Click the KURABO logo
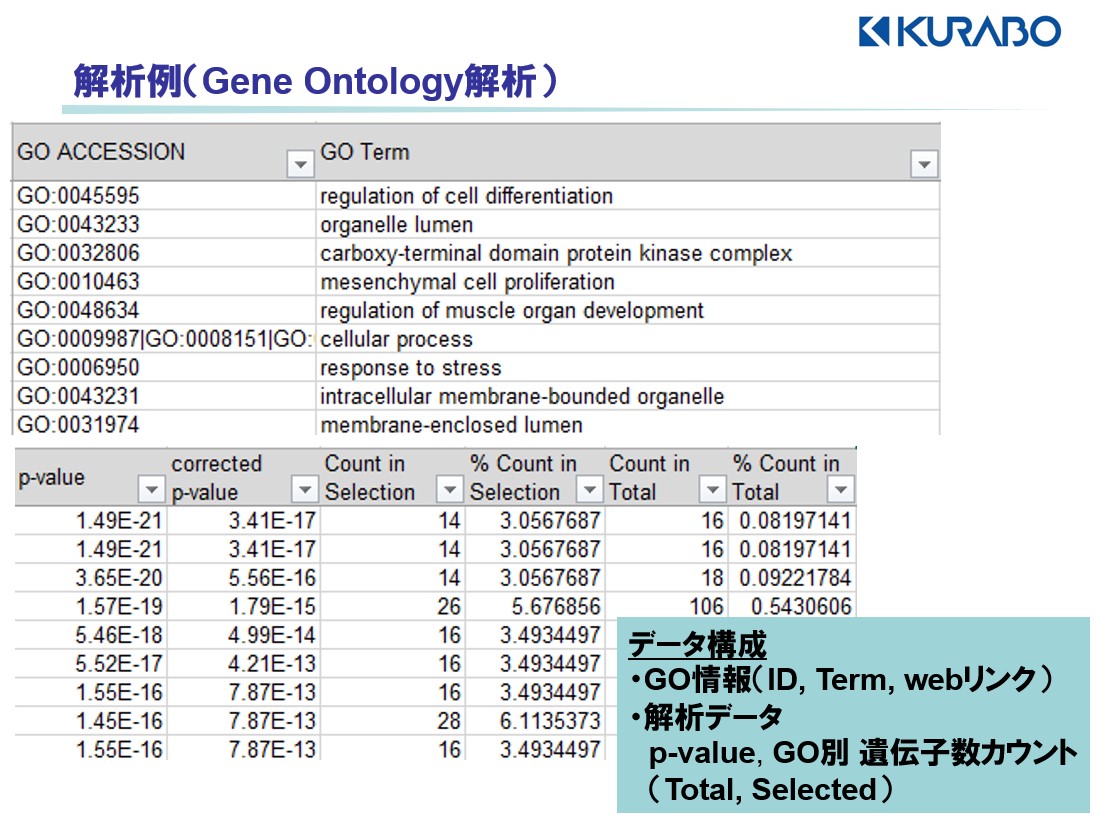The width and height of the screenshot is (1096, 819). (x=958, y=31)
